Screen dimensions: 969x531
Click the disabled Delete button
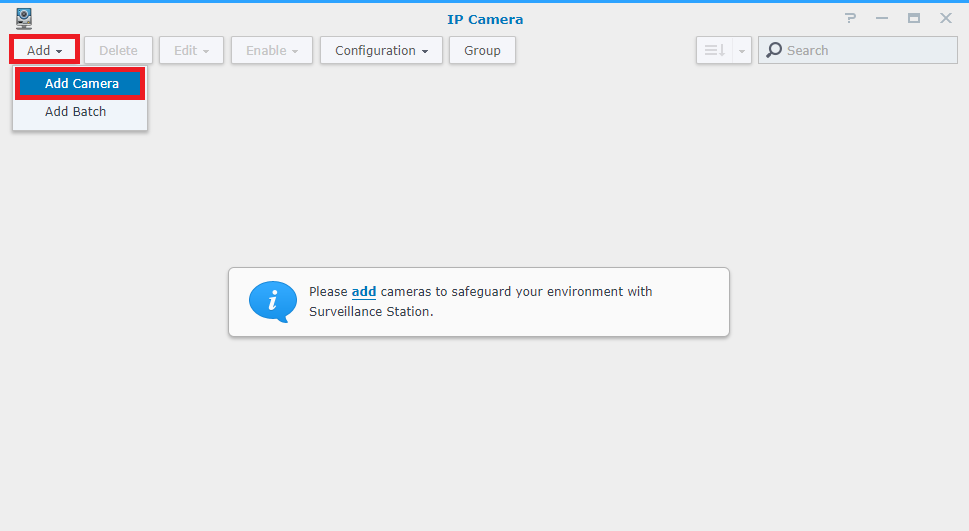point(118,50)
